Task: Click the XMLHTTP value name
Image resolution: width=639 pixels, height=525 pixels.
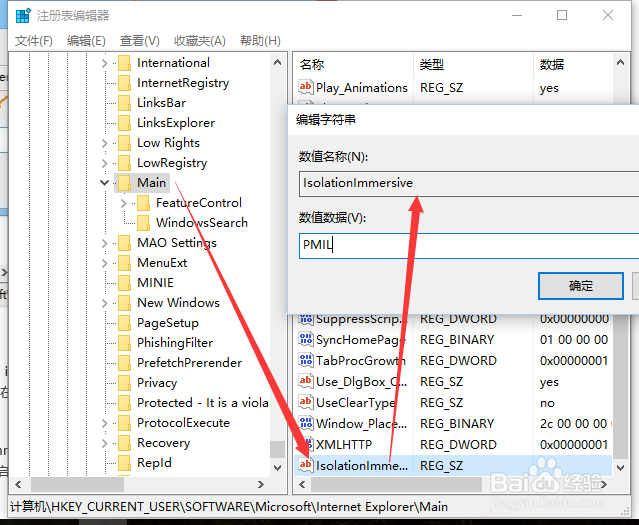Action: 344,444
